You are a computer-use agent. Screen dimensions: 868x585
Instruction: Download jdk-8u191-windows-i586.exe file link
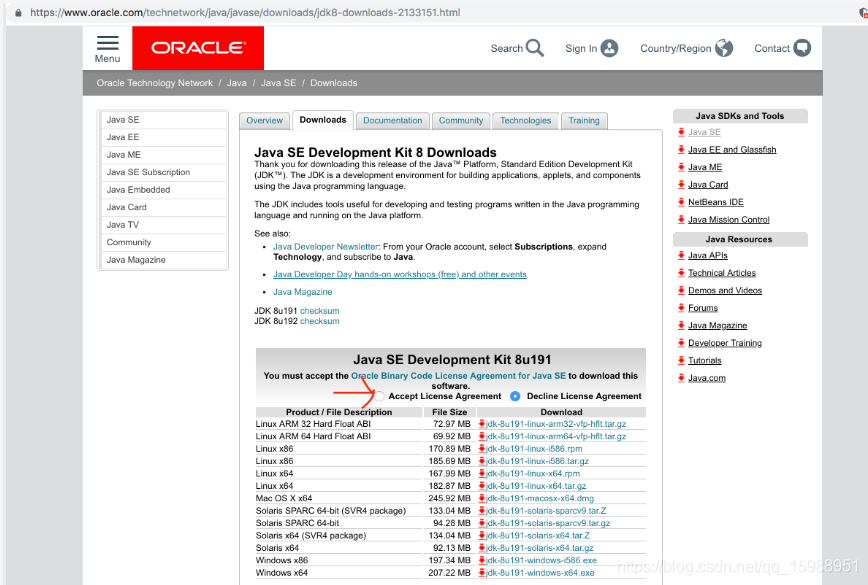(541, 560)
